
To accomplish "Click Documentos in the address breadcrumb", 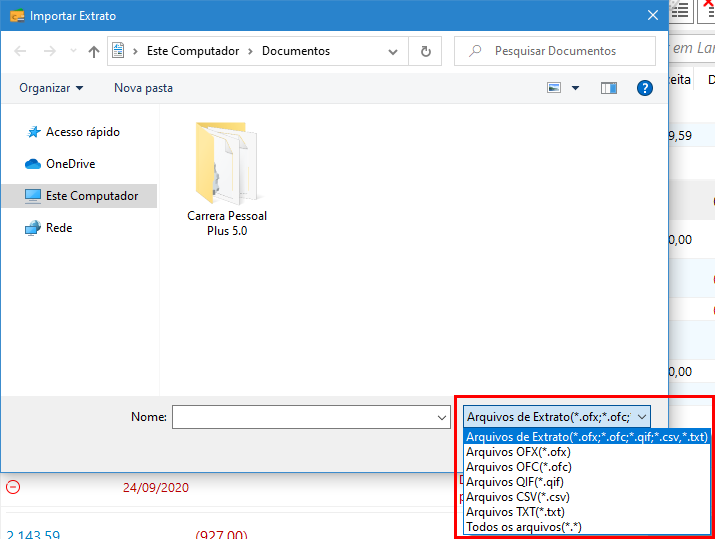I will [295, 51].
